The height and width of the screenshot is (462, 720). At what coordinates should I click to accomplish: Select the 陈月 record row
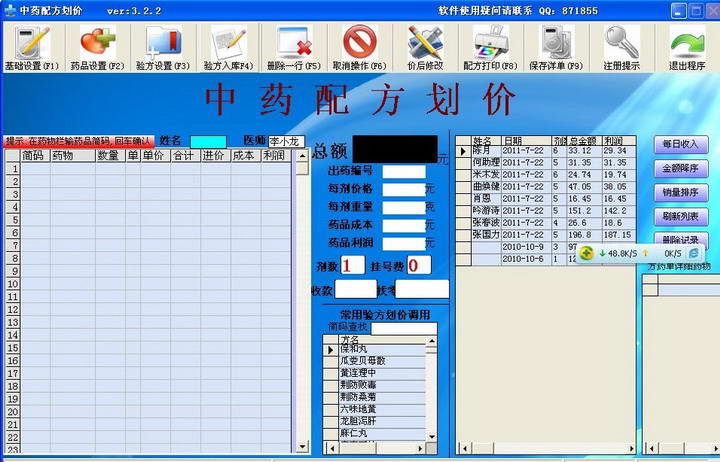pos(546,151)
